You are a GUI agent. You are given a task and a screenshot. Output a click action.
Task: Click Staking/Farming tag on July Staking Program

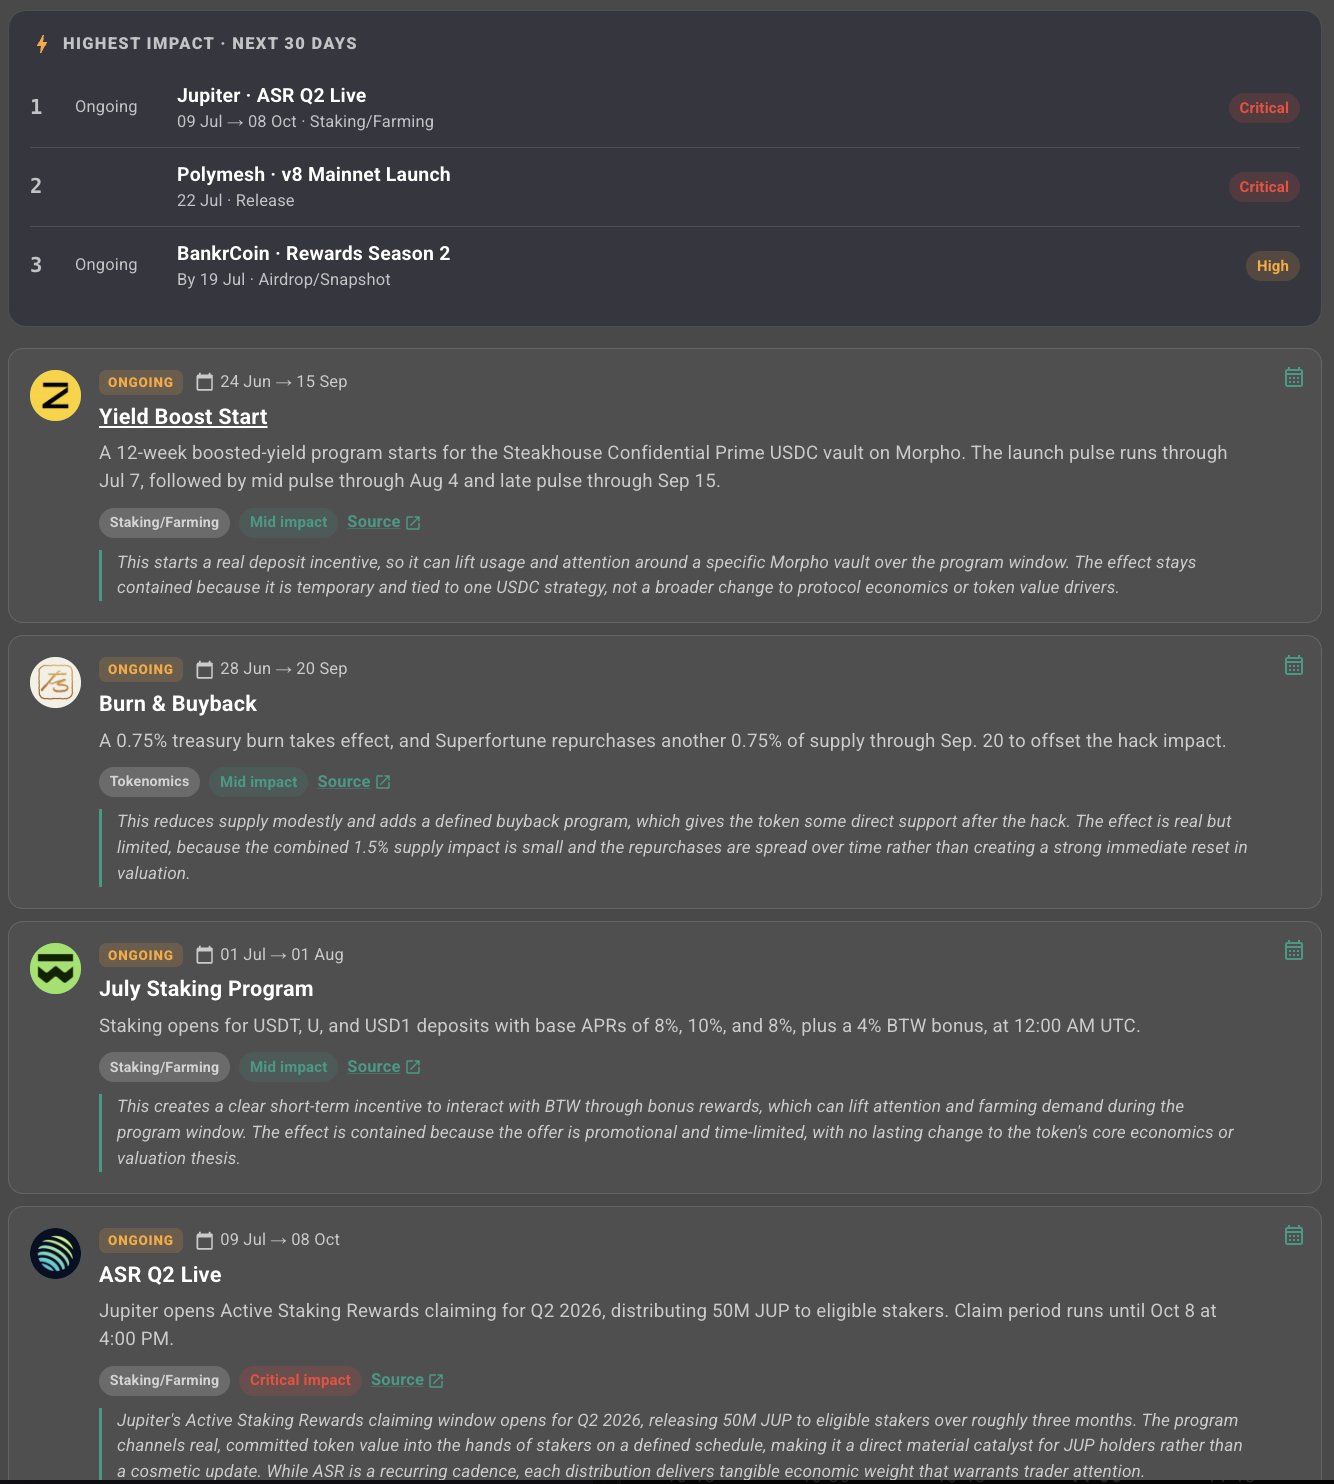[164, 1067]
